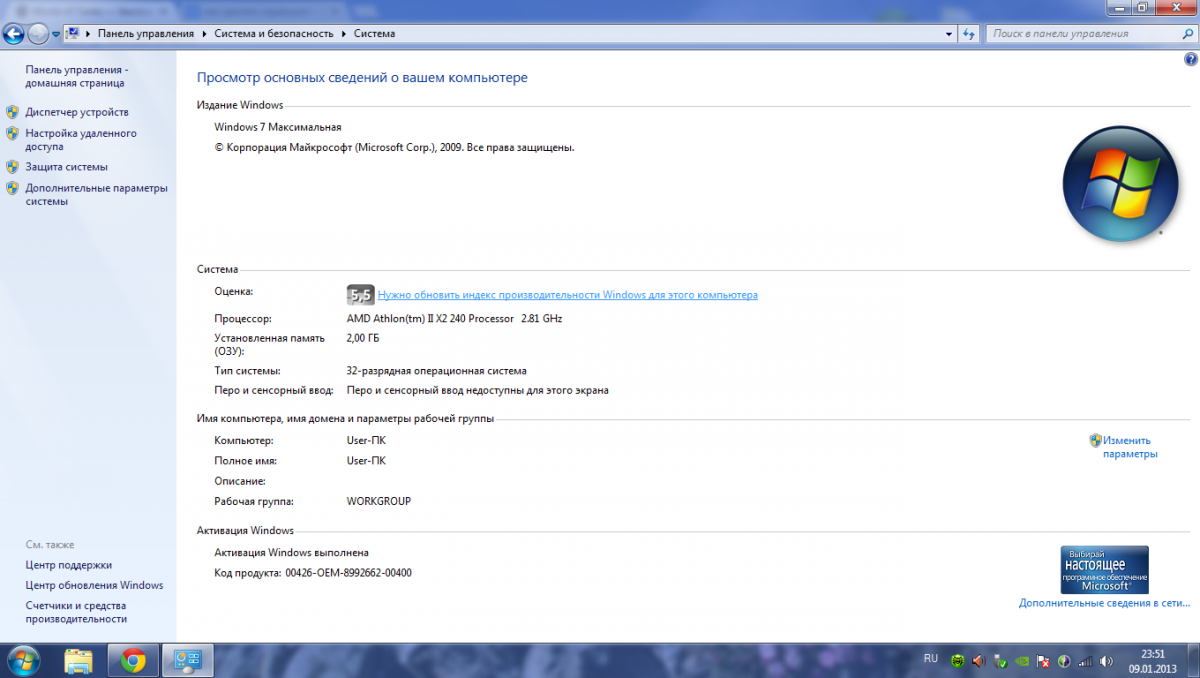Click shield icon beside Настройка удаленного доступа
Screen dimensions: 1200x678
(x=12, y=133)
